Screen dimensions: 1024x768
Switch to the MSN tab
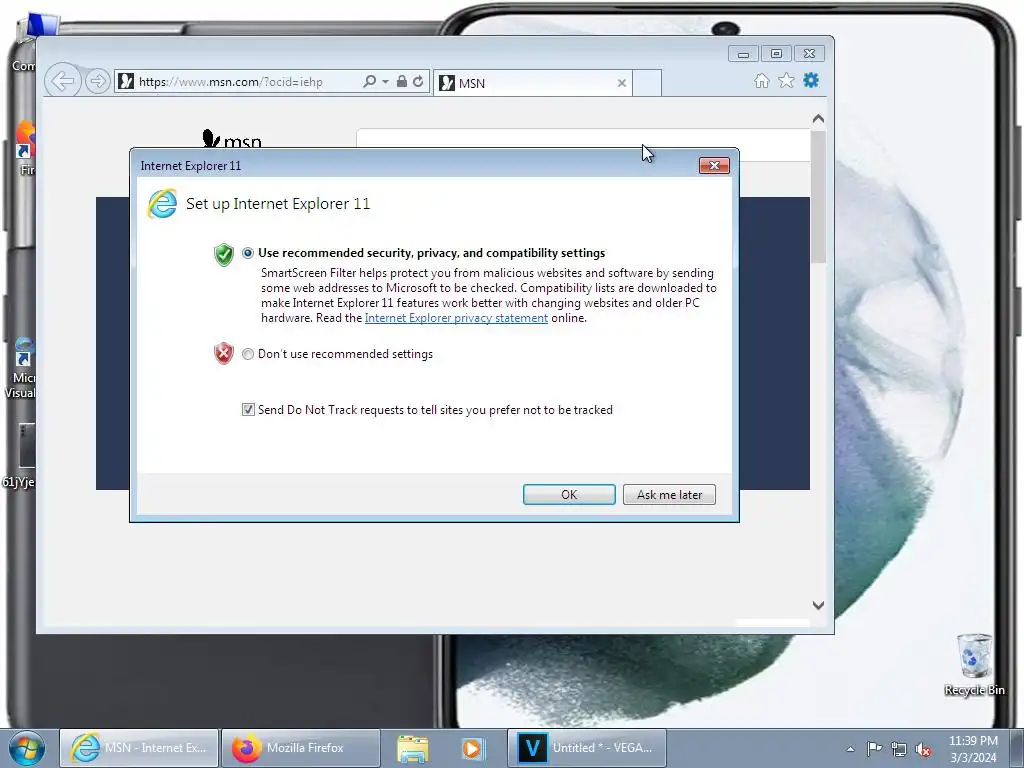click(532, 83)
